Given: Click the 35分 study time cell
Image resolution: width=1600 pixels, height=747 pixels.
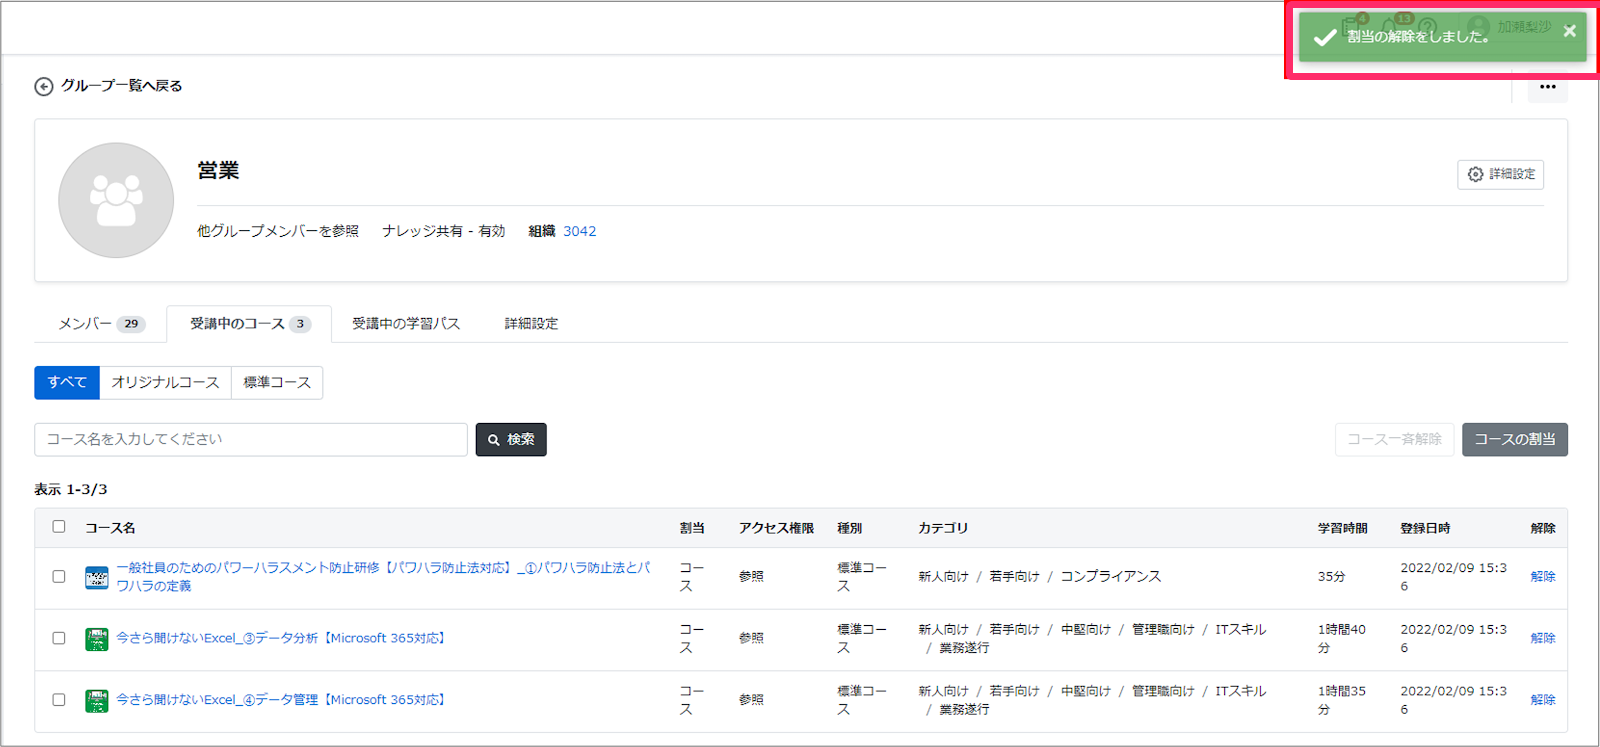Looking at the screenshot, I should coord(1331,577).
